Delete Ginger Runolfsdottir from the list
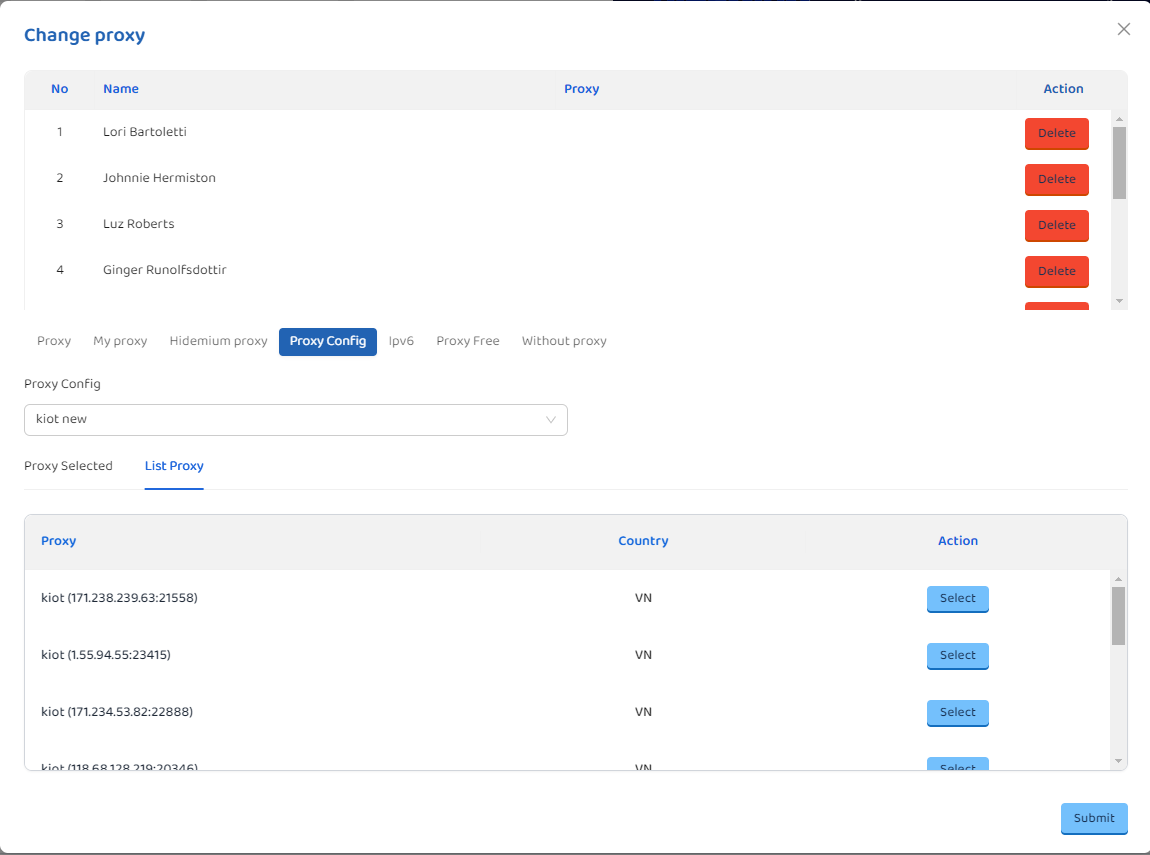 [1056, 271]
